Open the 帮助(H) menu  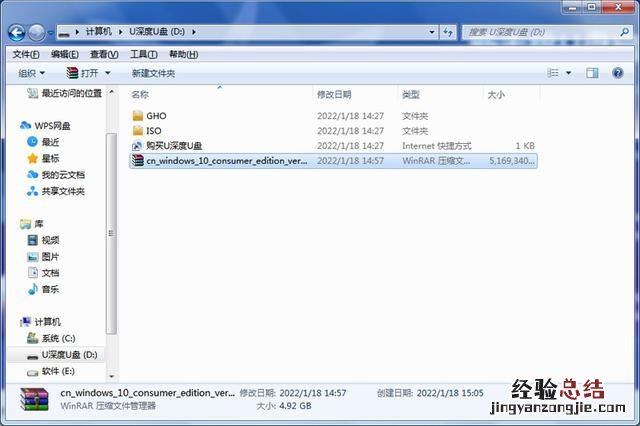[184, 54]
